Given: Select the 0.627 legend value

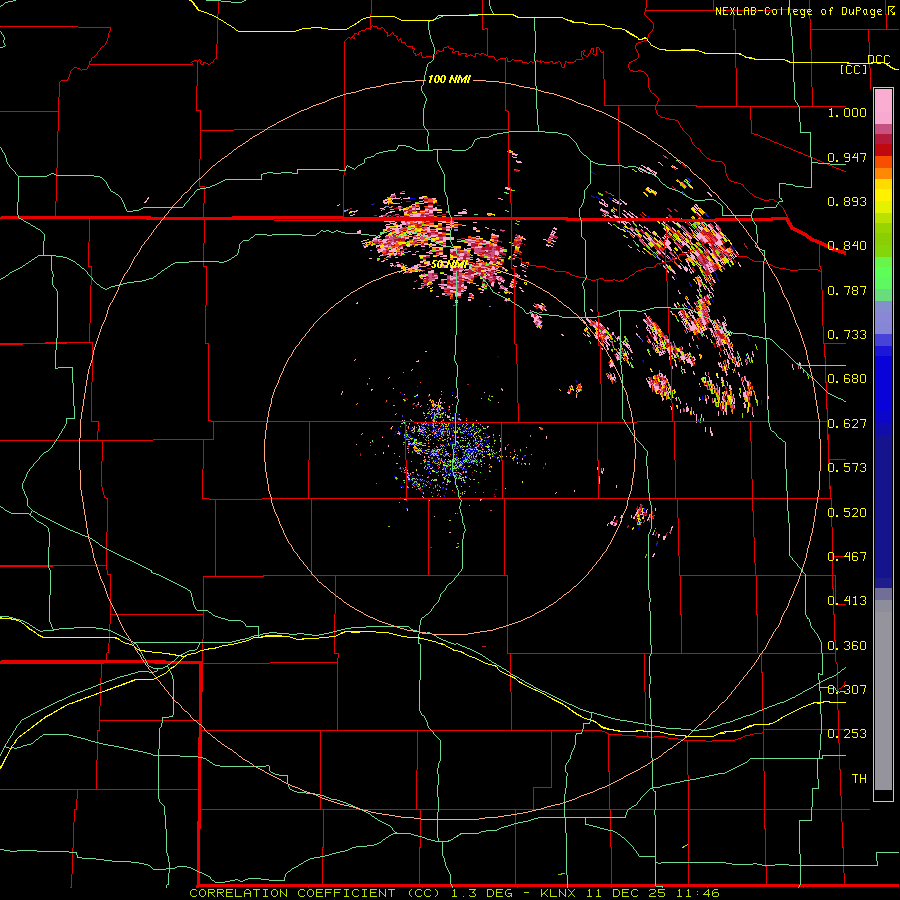Looking at the screenshot, I should click(847, 424).
